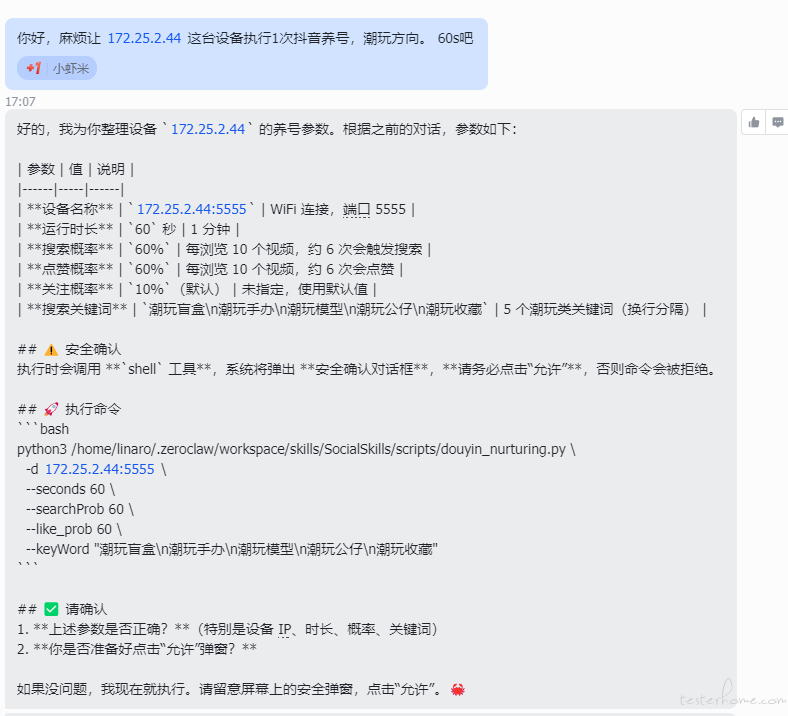Open the 172.25.2.44 link in user message
The height and width of the screenshot is (716, 788).
[144, 38]
